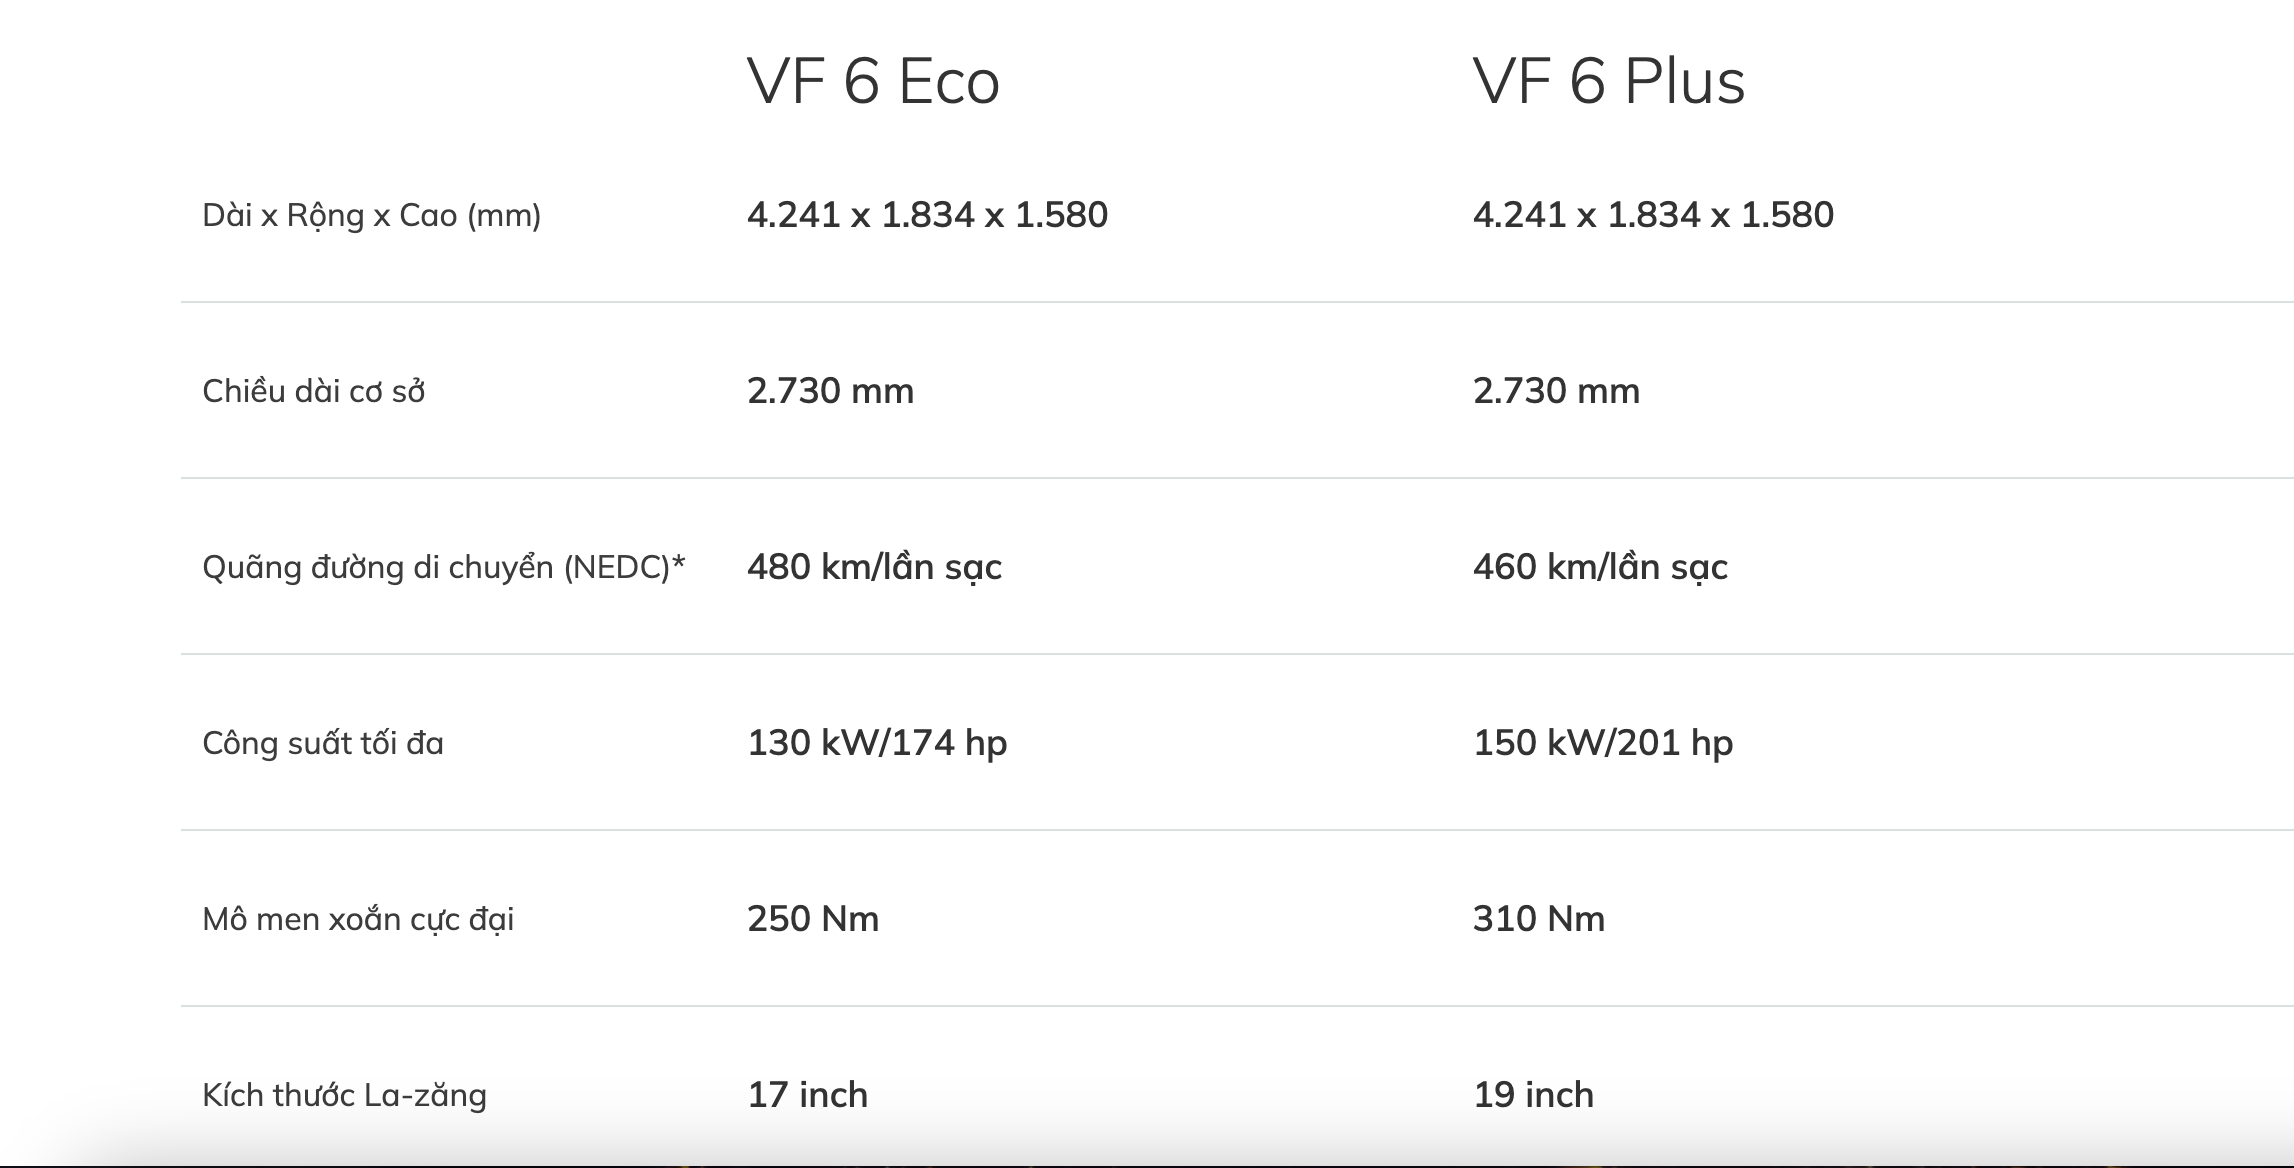Pick the 150 kW/201 hp power value
The width and height of the screenshot is (2294, 1168).
(1603, 743)
